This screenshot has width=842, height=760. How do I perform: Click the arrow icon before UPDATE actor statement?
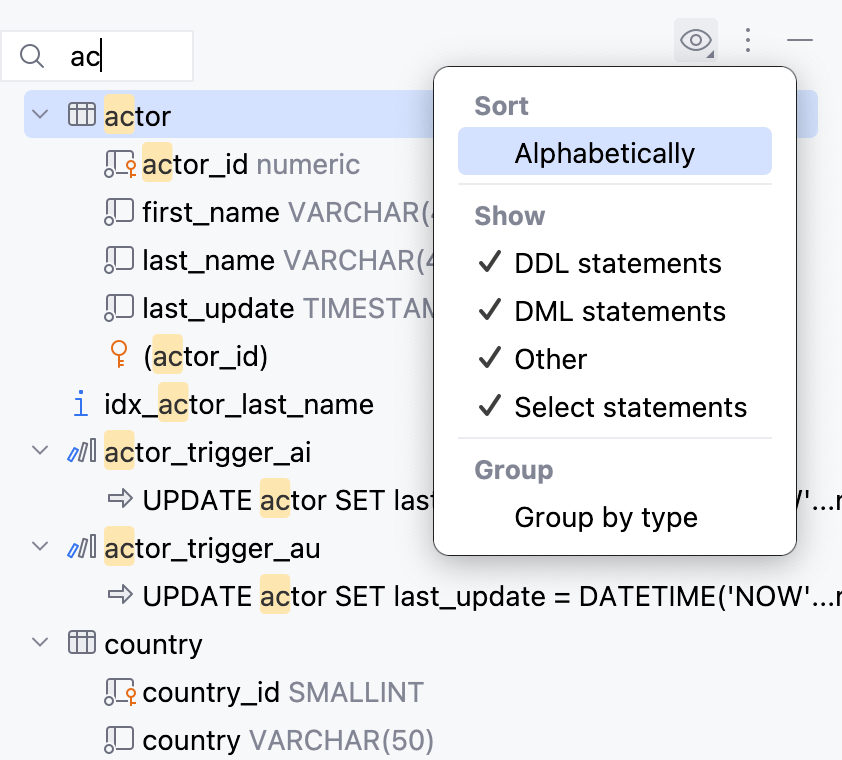118,500
